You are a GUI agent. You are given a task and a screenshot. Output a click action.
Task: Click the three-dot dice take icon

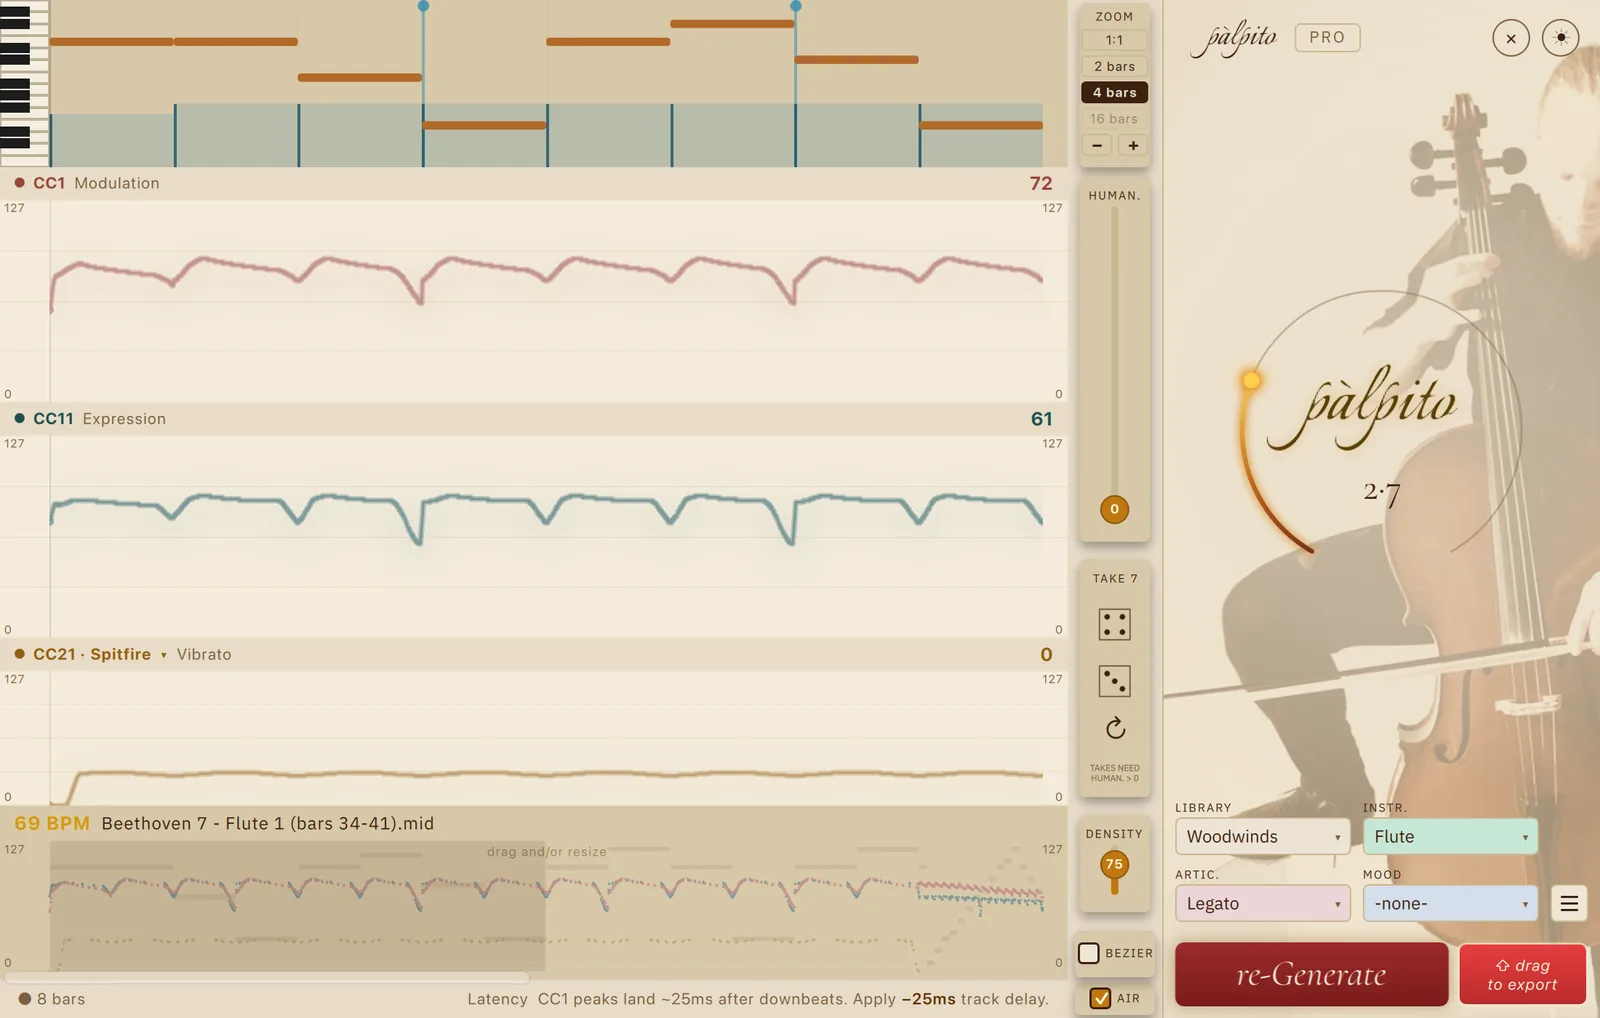coord(1114,681)
